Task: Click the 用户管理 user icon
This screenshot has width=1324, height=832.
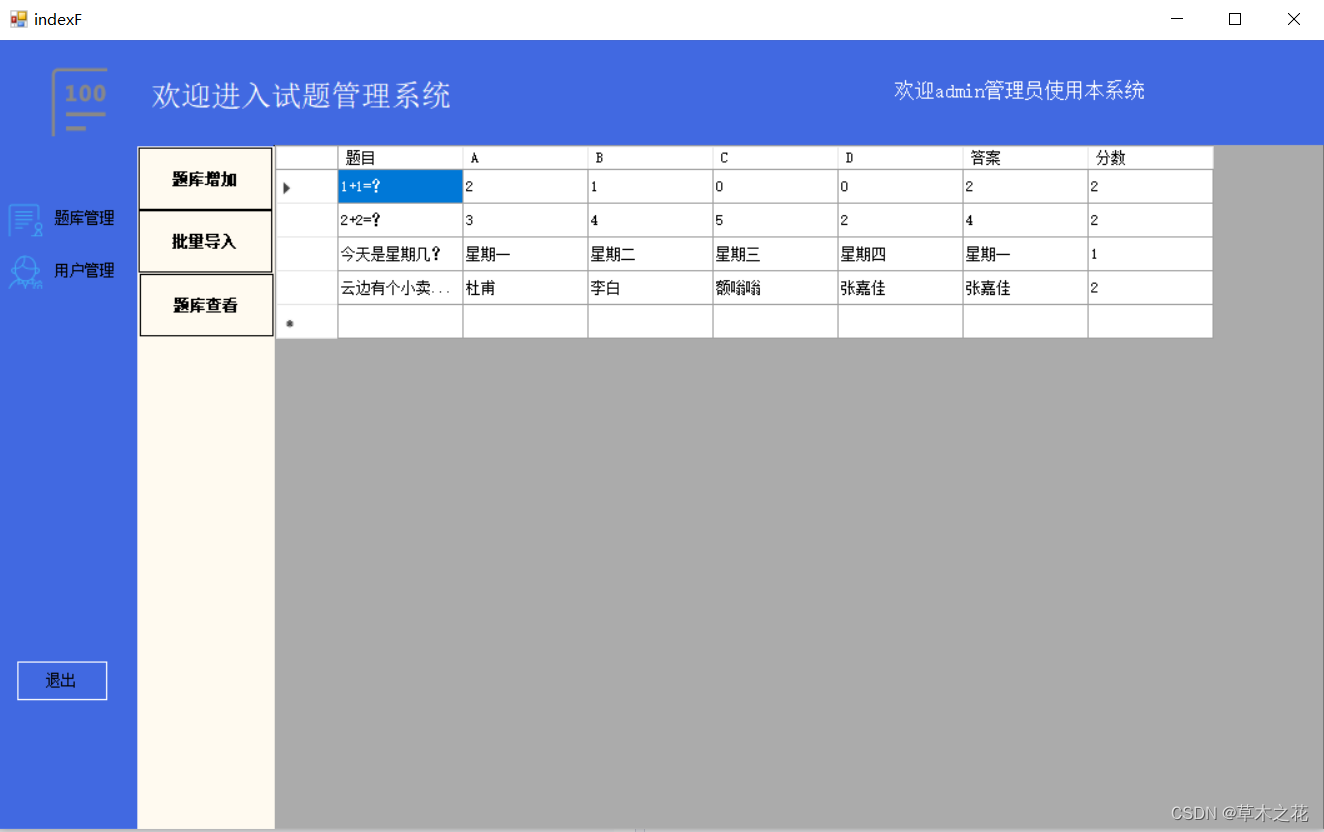Action: coord(25,272)
